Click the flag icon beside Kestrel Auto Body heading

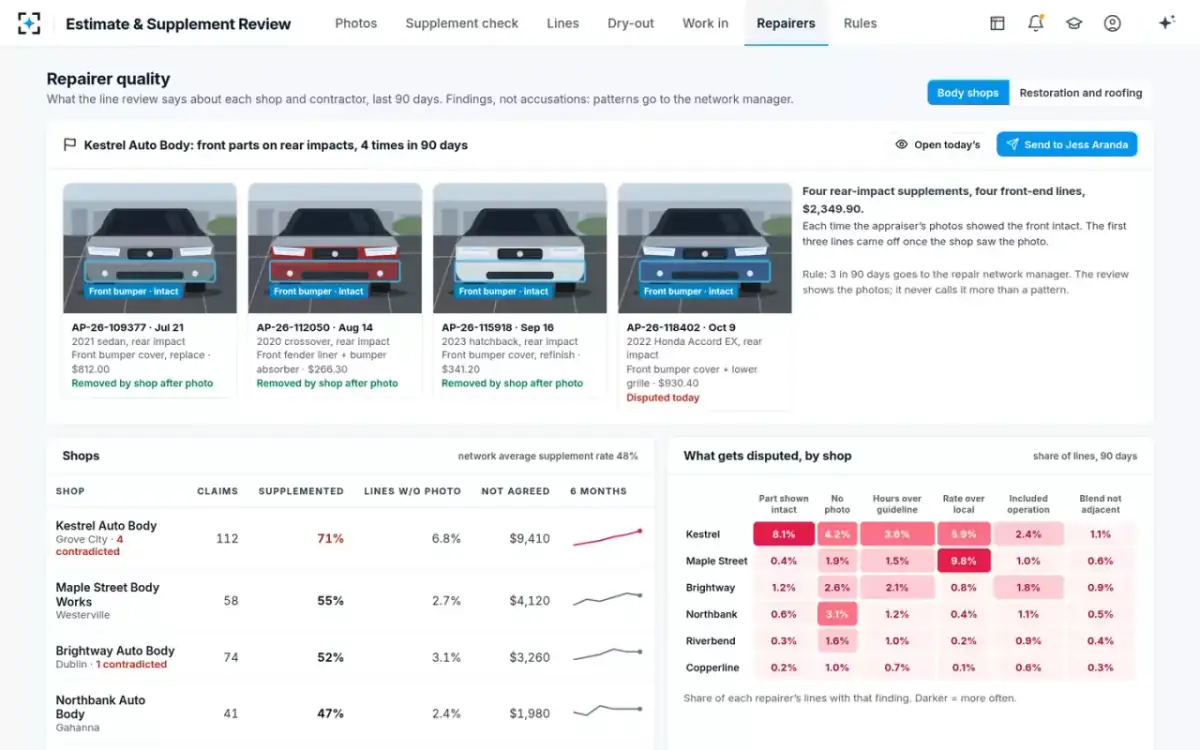point(70,145)
